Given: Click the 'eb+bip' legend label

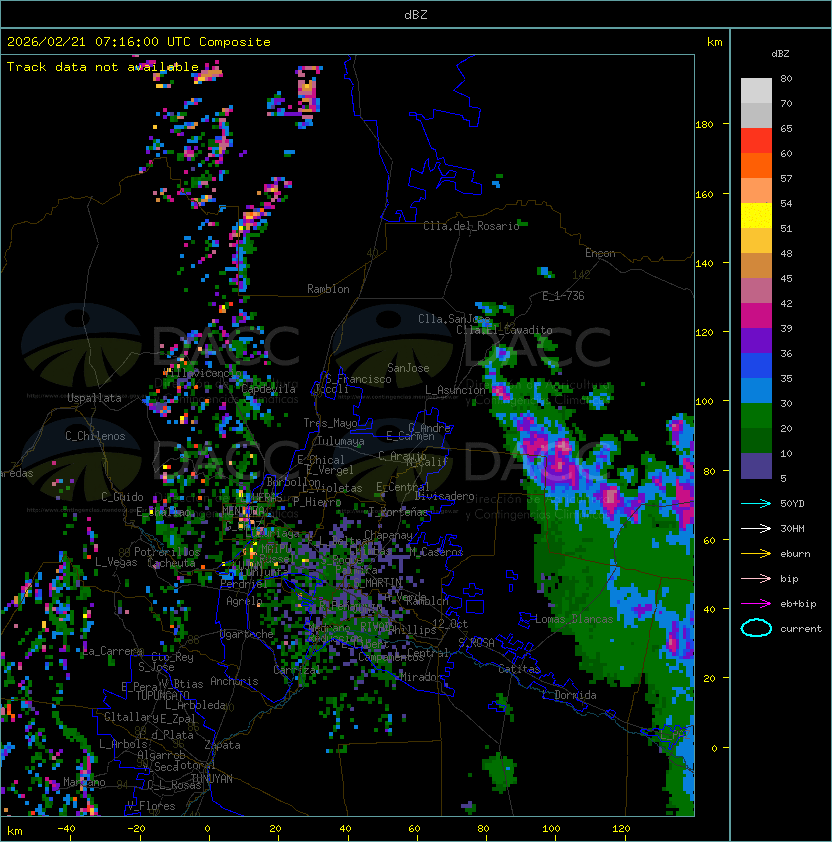Looking at the screenshot, I should coord(798,604).
